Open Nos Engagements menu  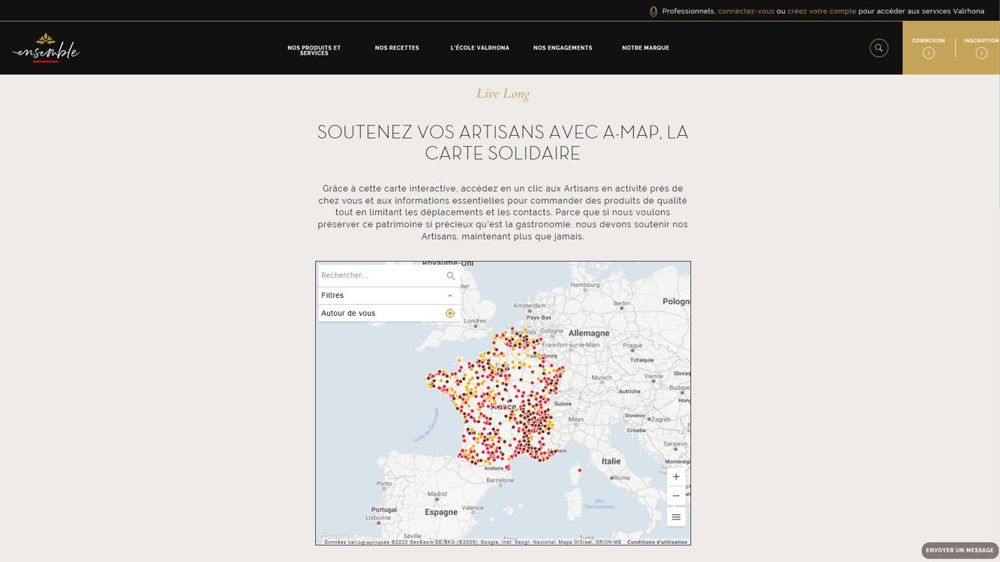pos(562,48)
